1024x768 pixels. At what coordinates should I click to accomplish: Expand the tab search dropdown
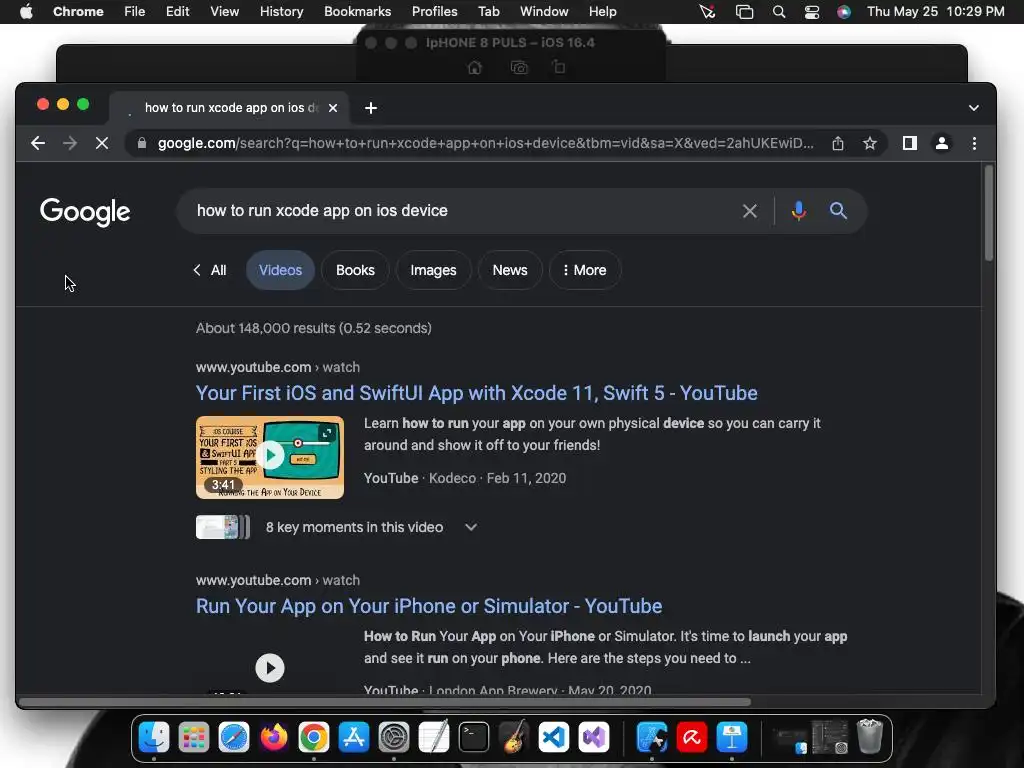973,108
